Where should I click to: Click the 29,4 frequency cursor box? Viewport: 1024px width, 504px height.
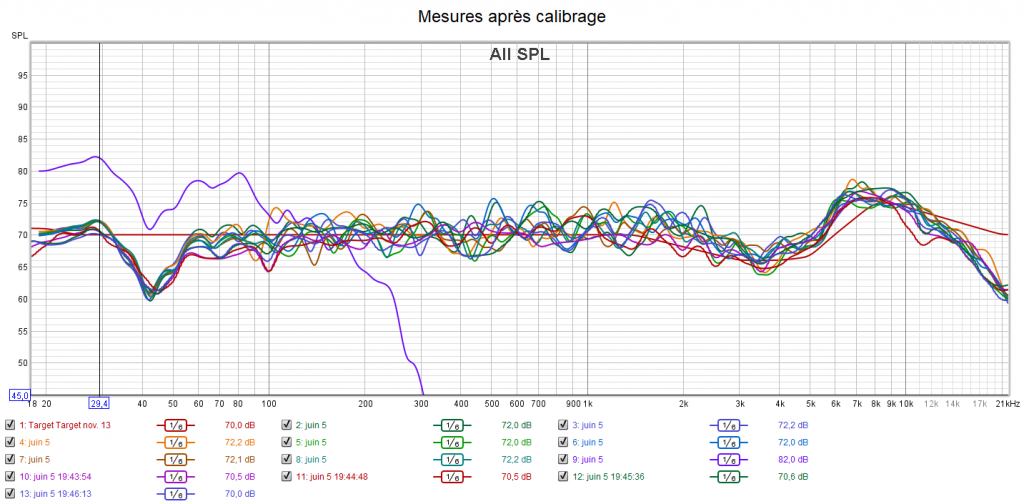pyautogui.click(x=99, y=403)
